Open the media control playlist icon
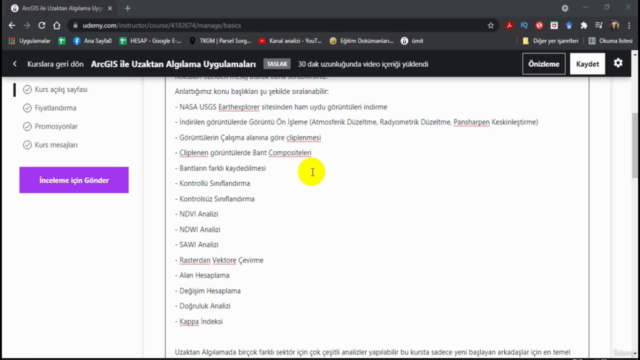 (x=599, y=25)
